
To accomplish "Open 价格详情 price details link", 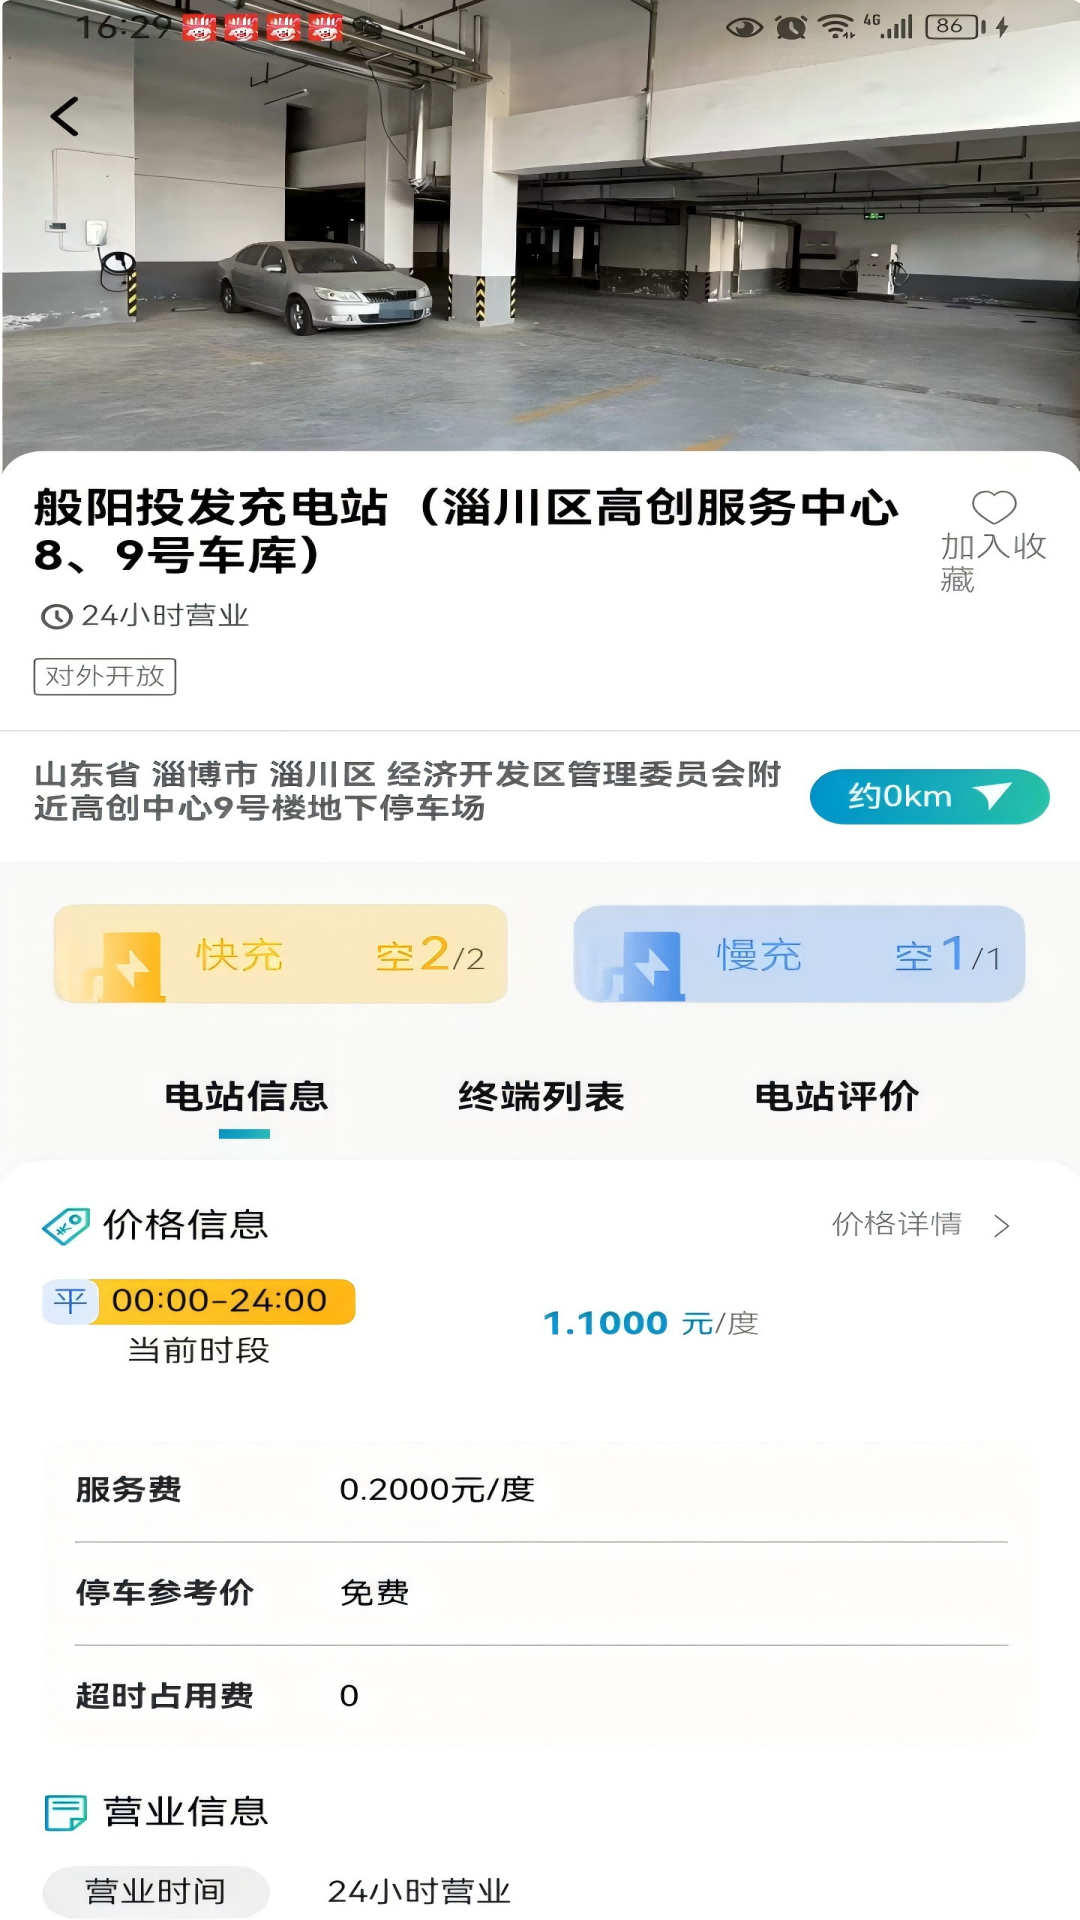I will click(897, 1224).
